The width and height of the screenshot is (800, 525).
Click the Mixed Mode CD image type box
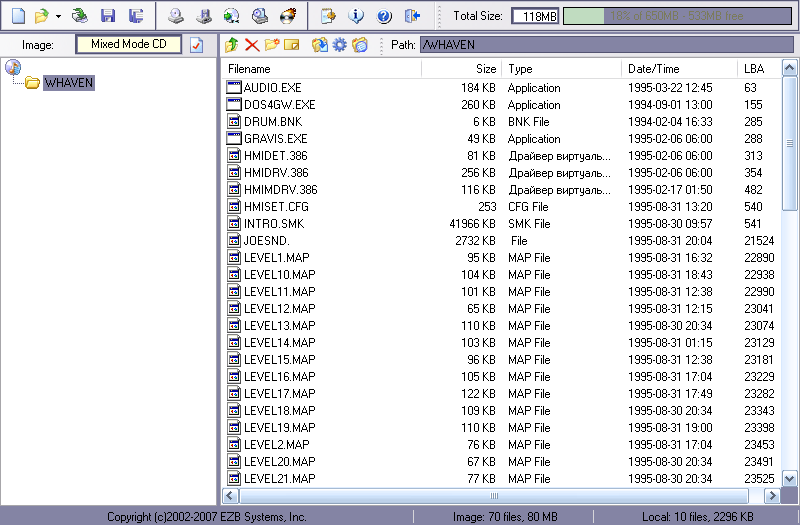(128, 45)
